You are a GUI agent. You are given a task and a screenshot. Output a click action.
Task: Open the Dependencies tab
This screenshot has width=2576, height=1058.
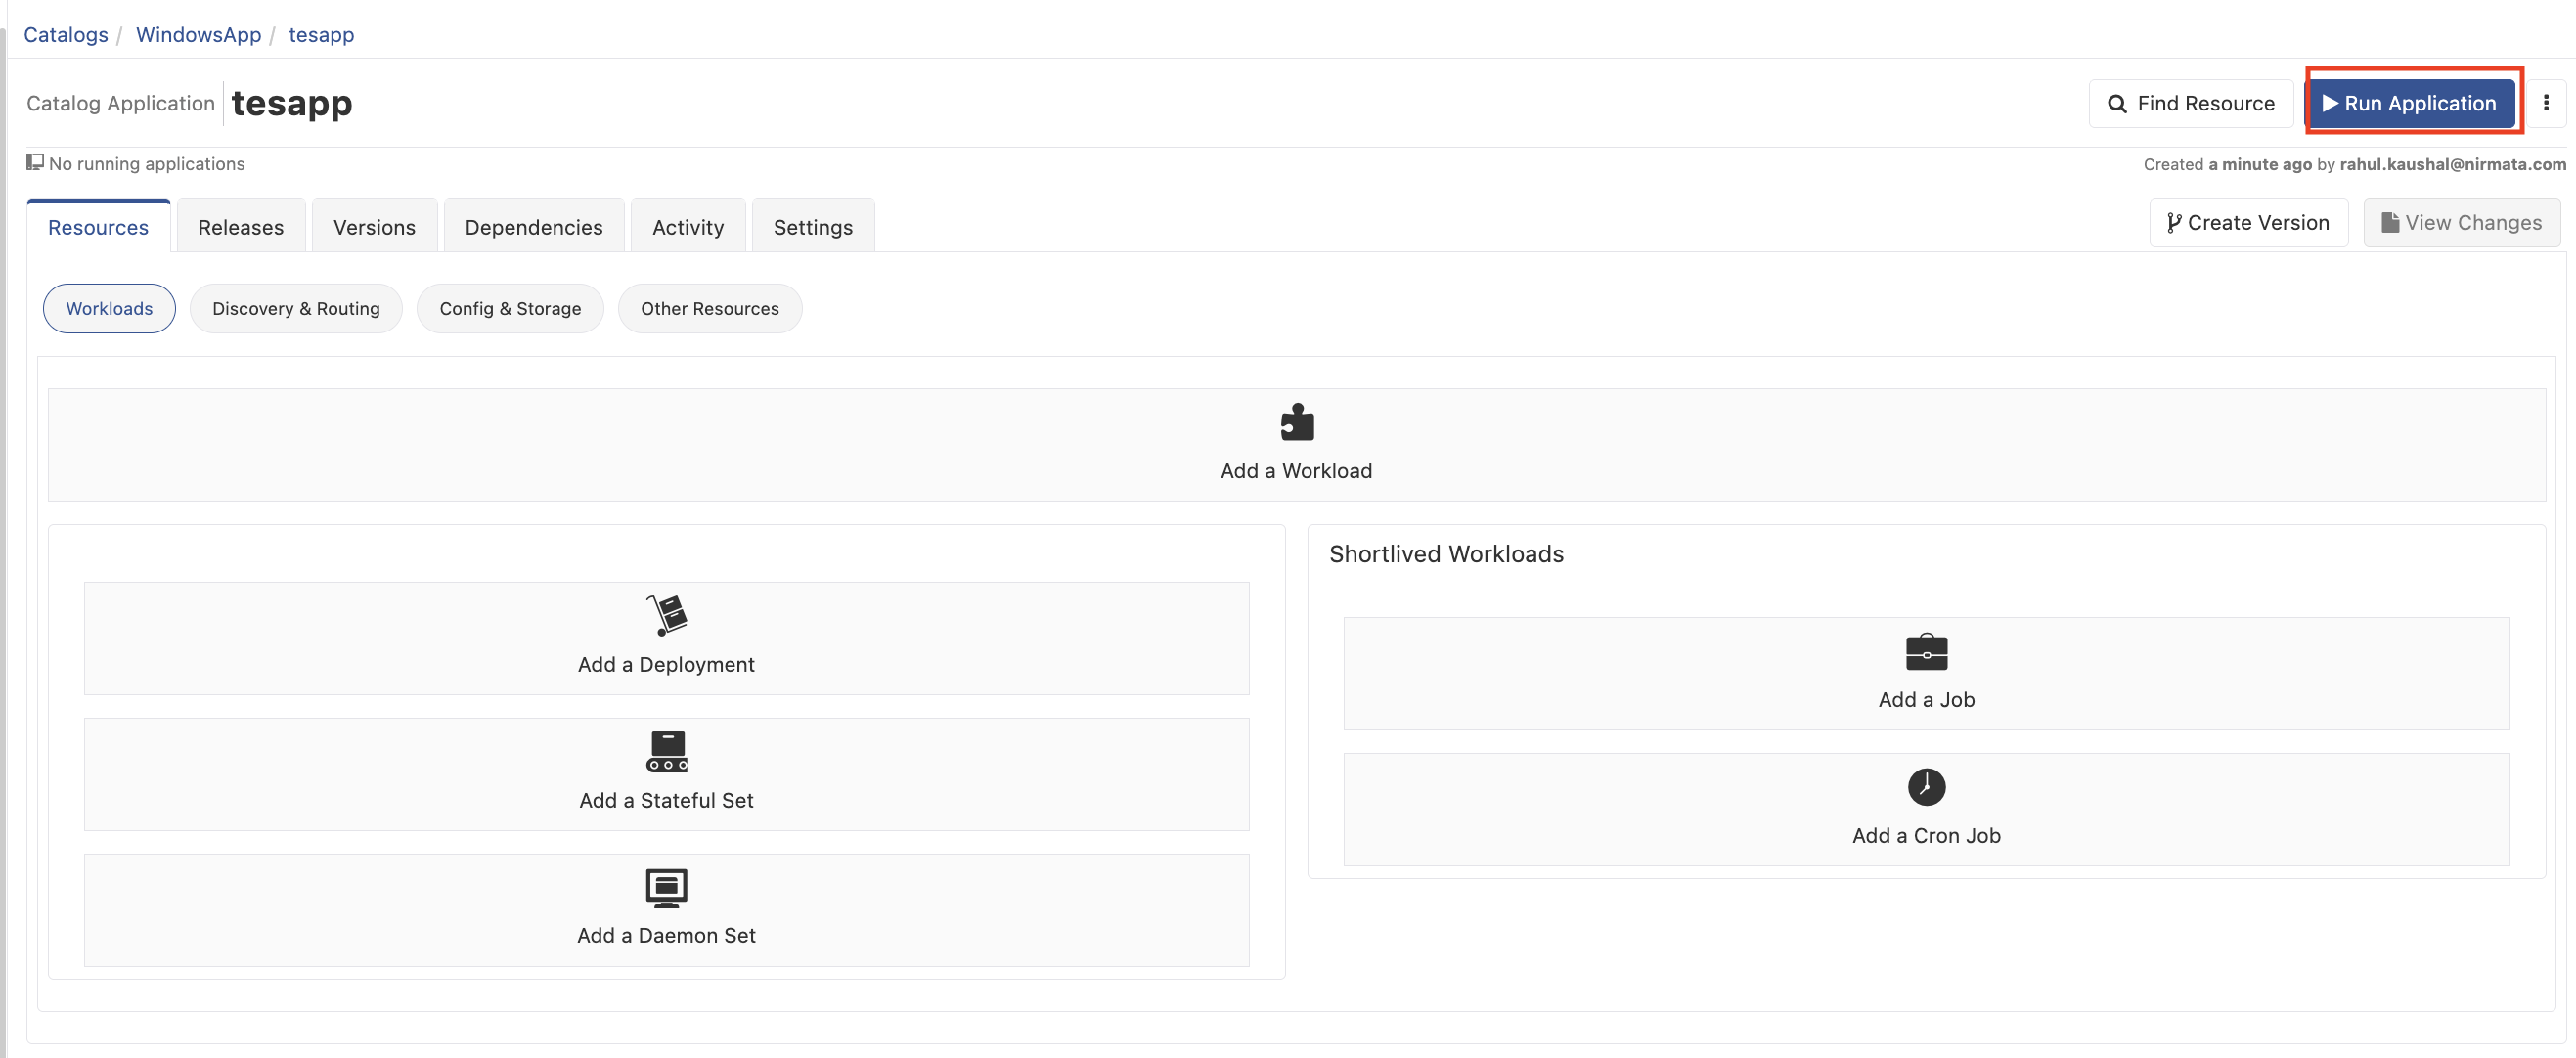[534, 227]
